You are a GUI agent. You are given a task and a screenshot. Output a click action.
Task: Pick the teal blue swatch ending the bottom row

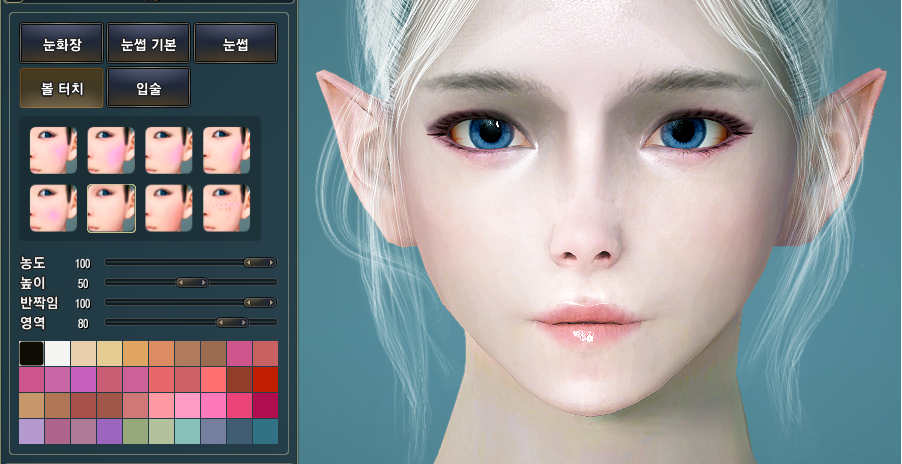click(x=265, y=431)
